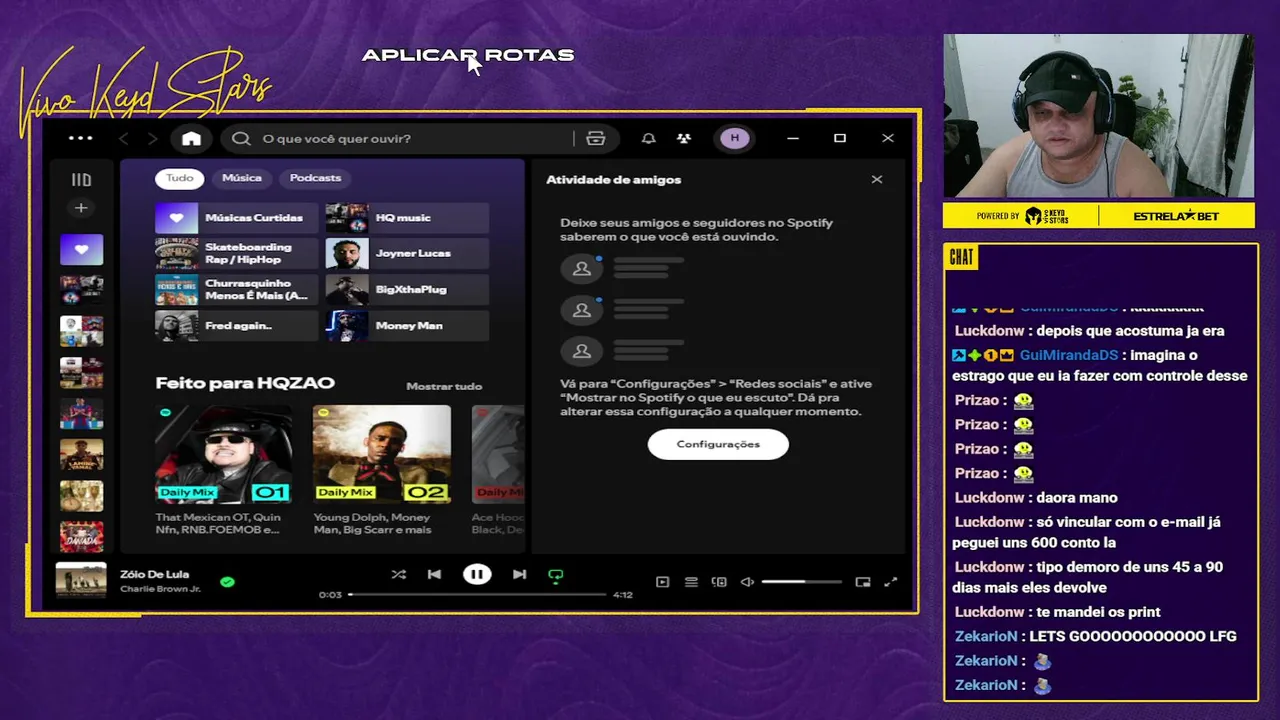The width and height of the screenshot is (1280, 720).
Task: Mute with the volume speaker icon
Action: pyautogui.click(x=747, y=582)
